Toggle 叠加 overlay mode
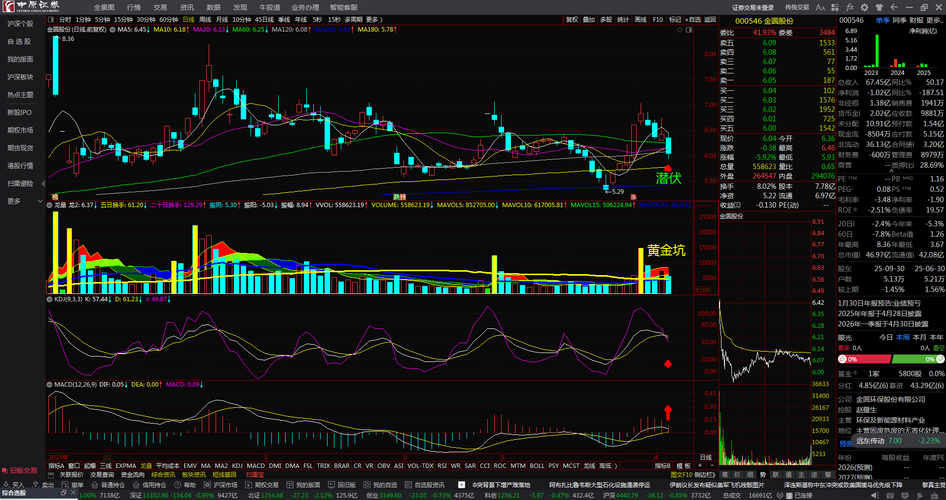946x500 pixels. [589, 19]
